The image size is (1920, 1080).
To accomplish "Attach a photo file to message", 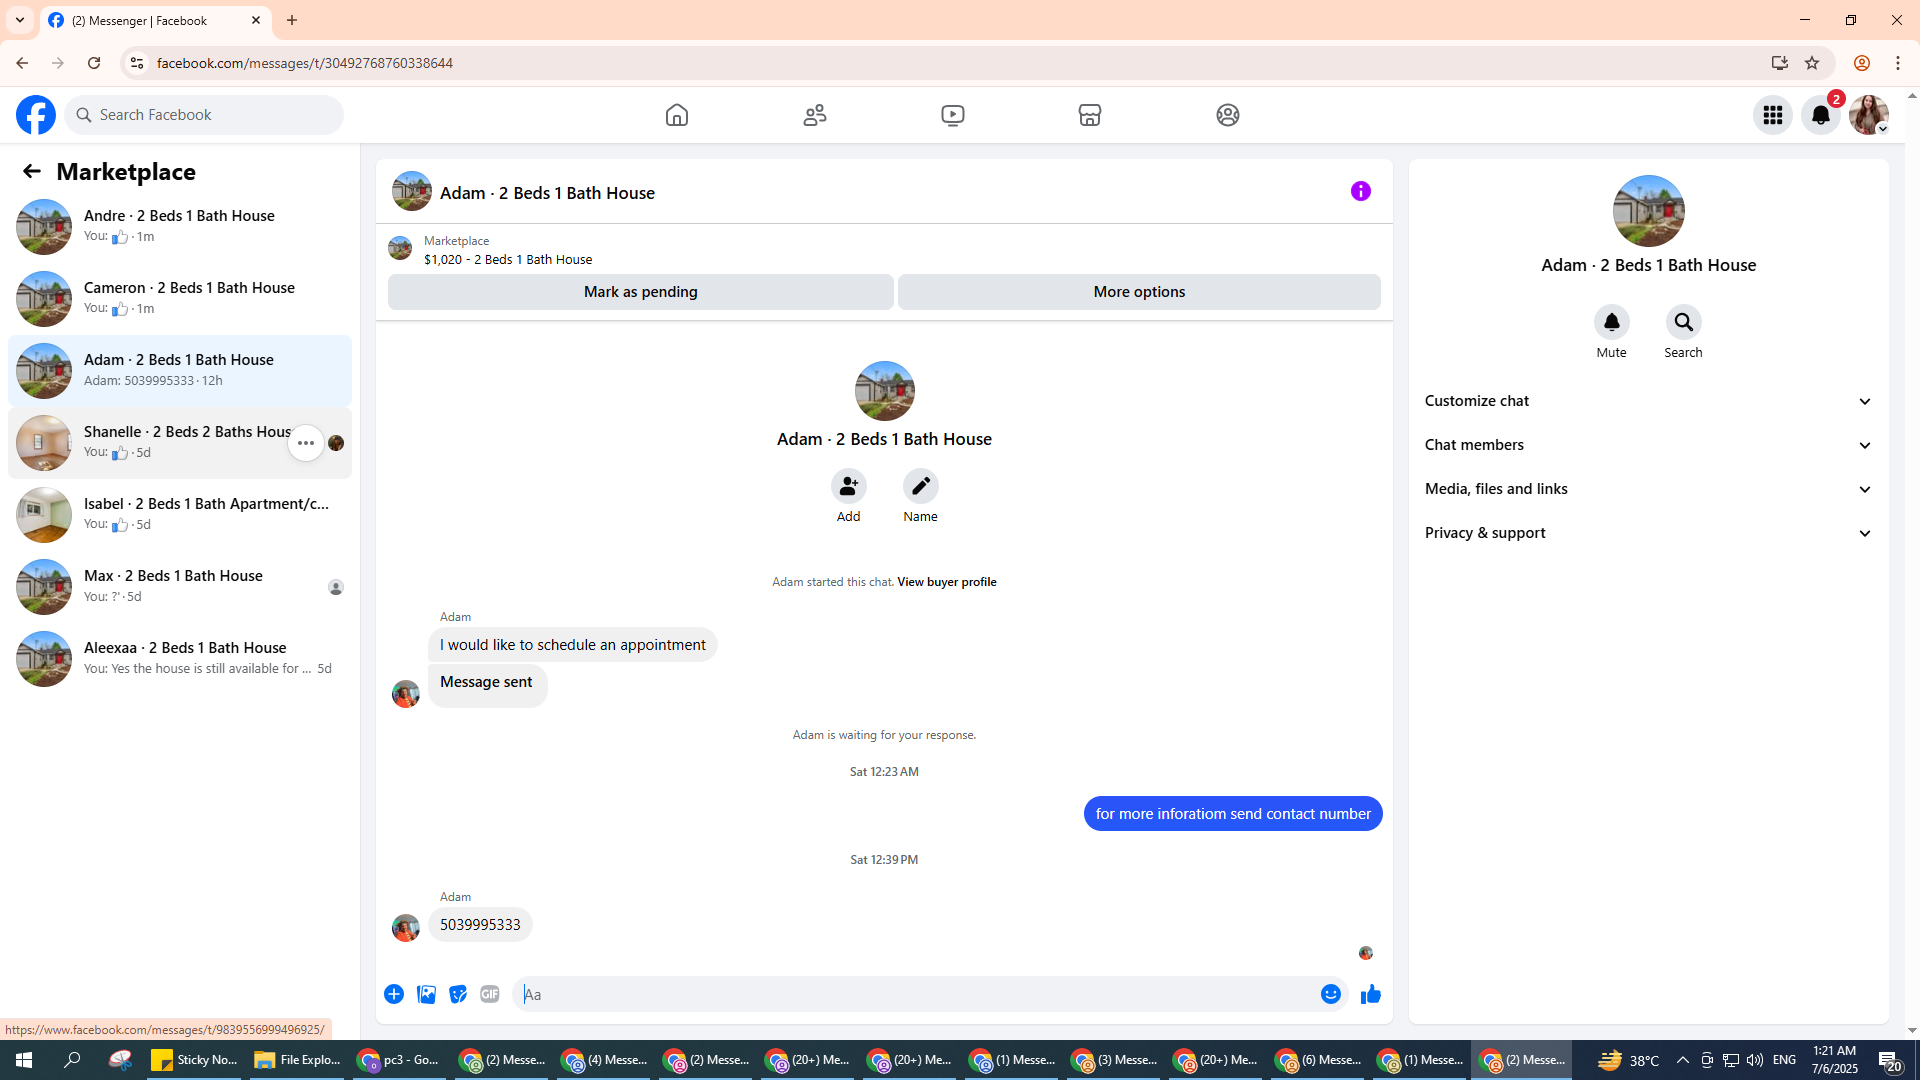I will [x=426, y=994].
